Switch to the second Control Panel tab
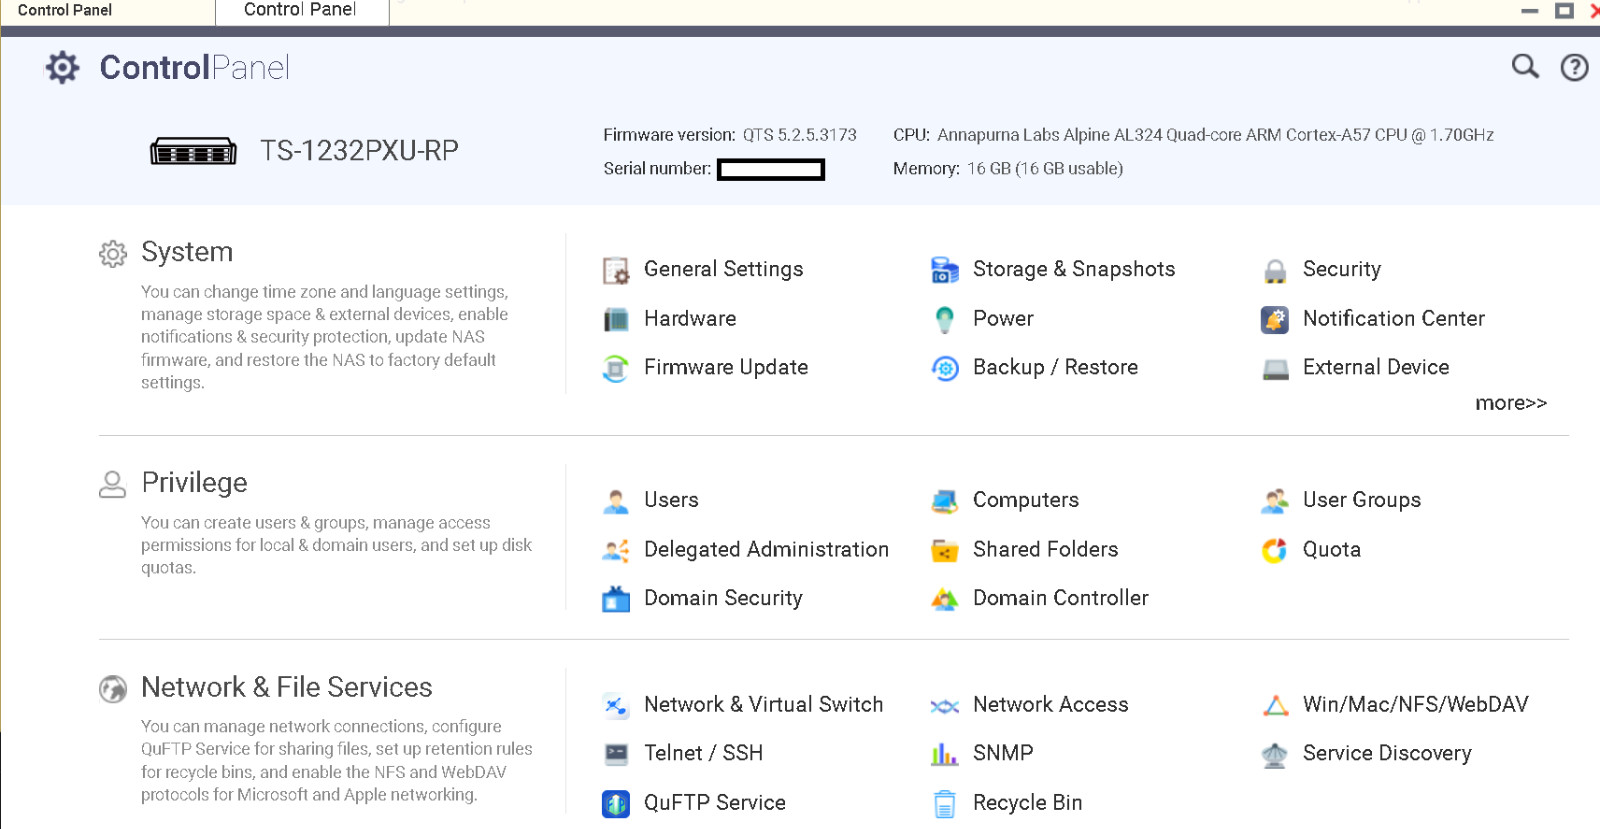This screenshot has width=1600, height=829. pos(300,10)
